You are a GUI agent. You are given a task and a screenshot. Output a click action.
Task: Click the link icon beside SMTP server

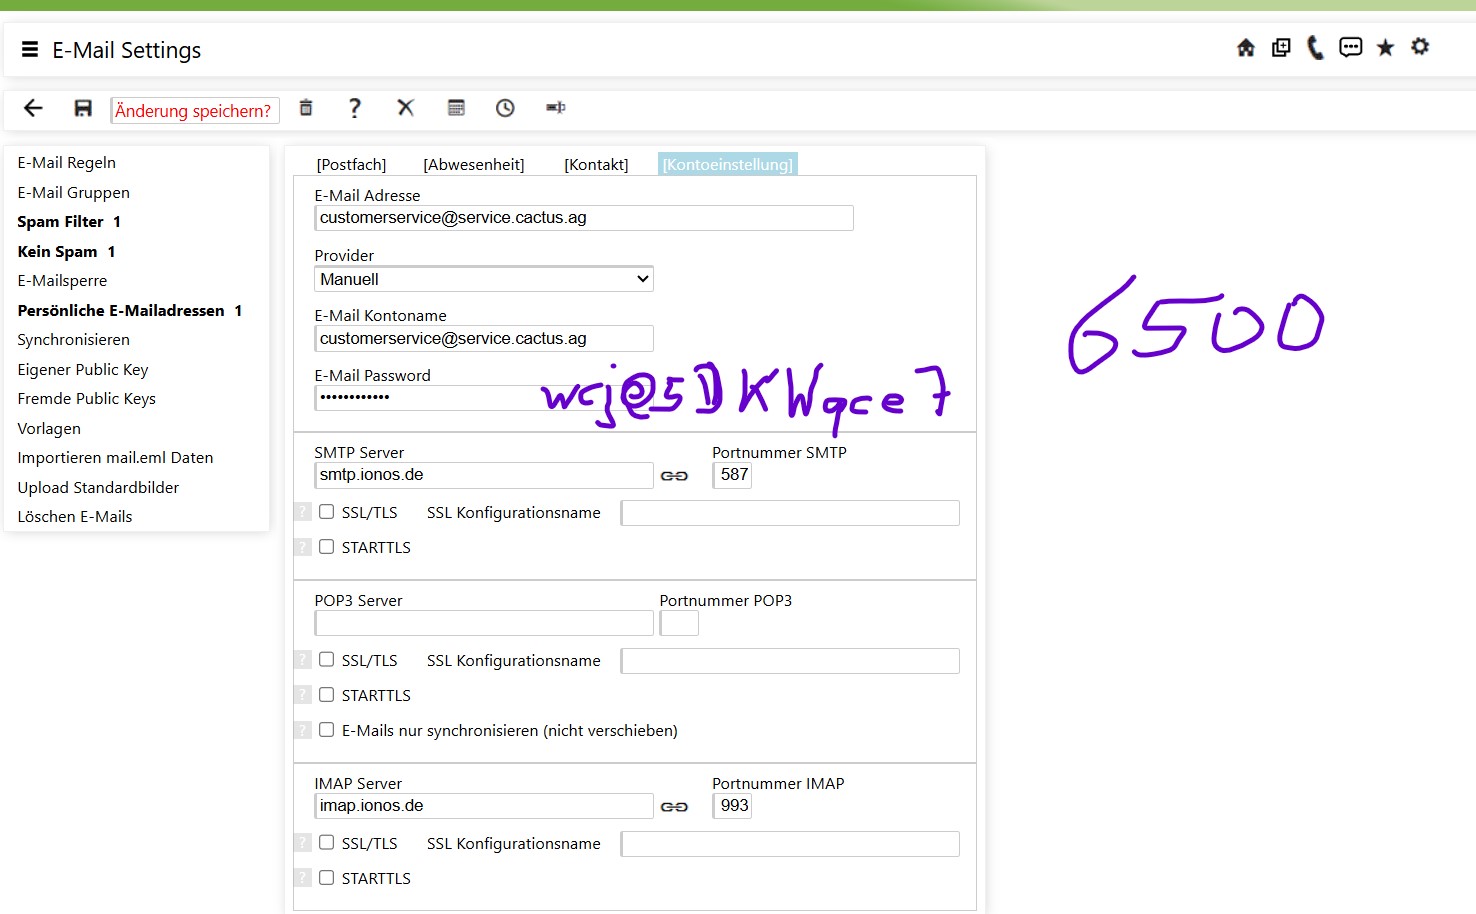[674, 476]
